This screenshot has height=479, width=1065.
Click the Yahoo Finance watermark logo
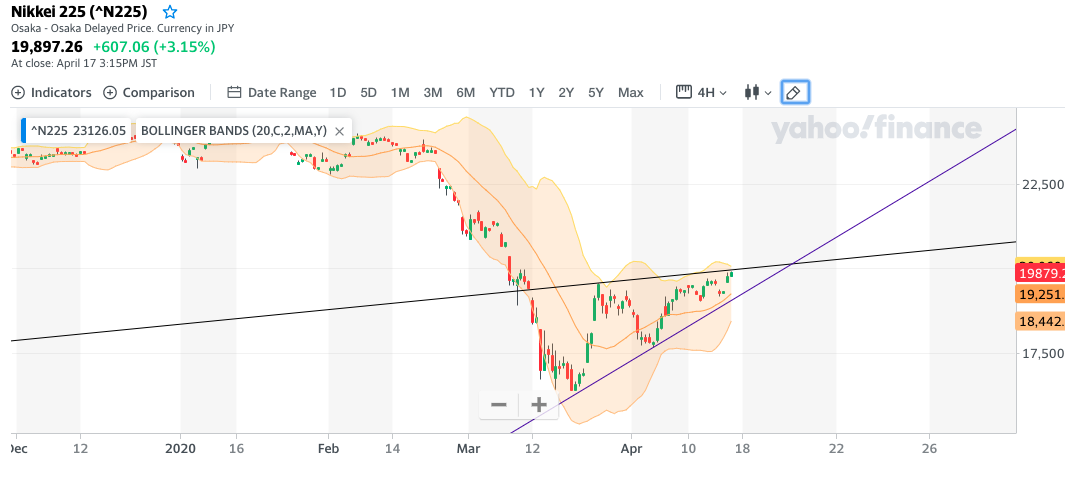point(876,129)
